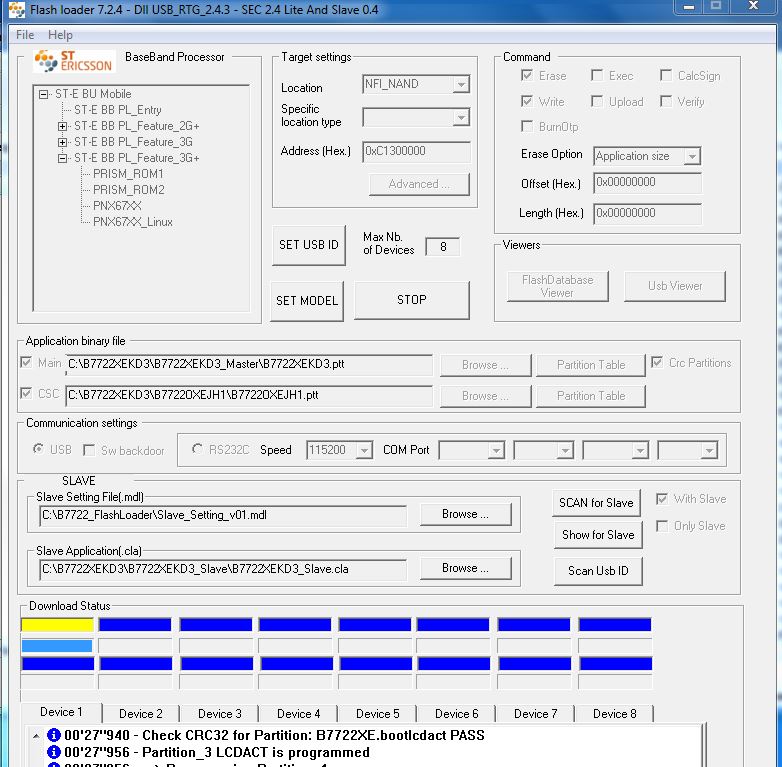The image size is (782, 767).
Task: Browse for the Slave Application cla file
Action: [x=465, y=568]
